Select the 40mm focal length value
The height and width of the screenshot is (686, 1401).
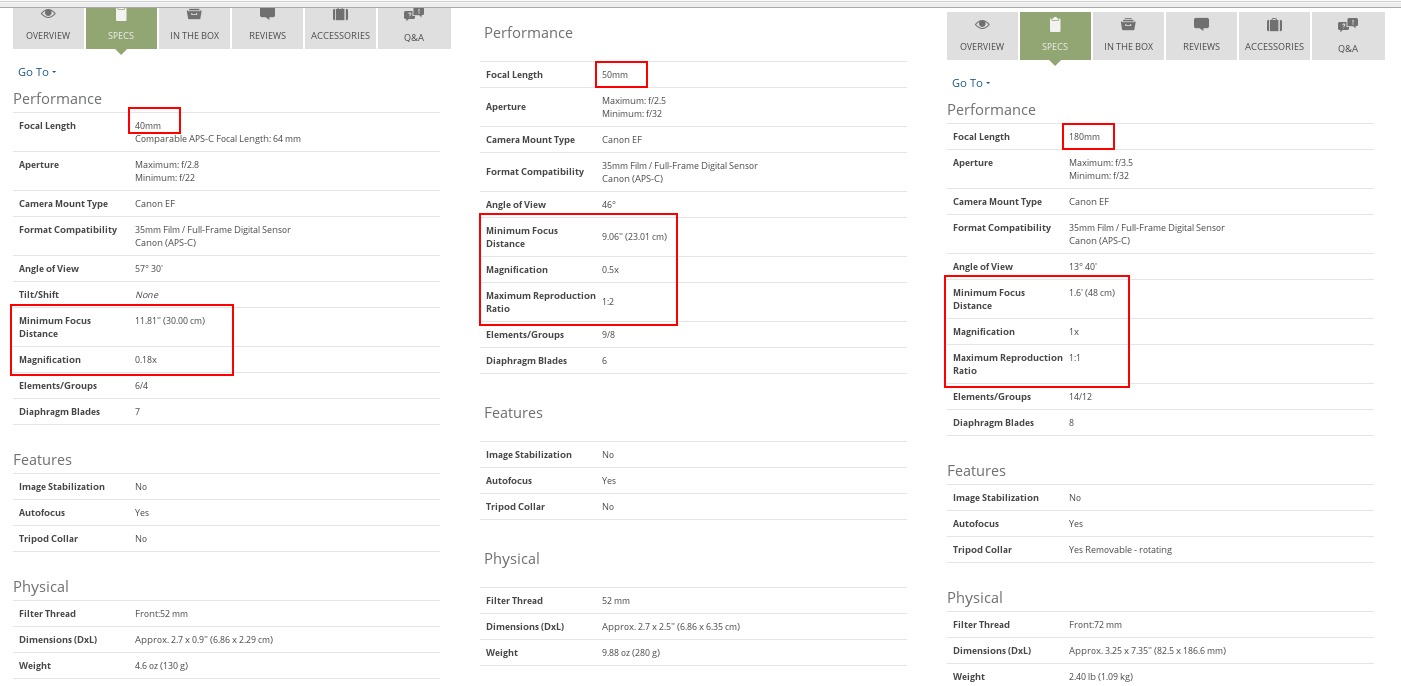148,126
